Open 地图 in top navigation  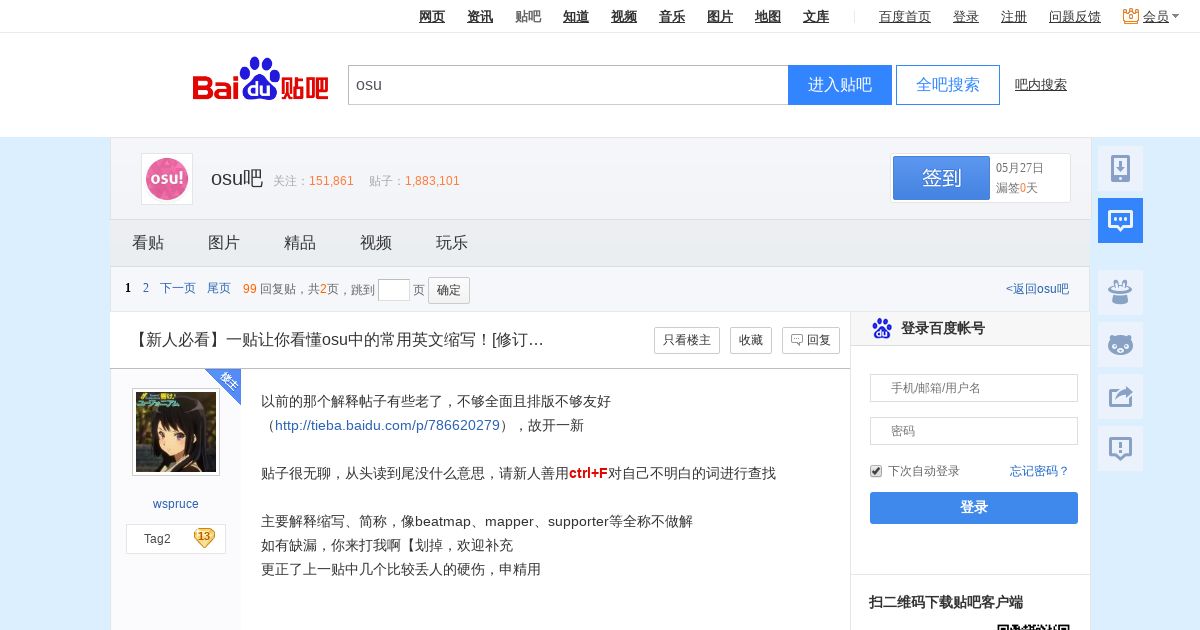click(x=768, y=16)
